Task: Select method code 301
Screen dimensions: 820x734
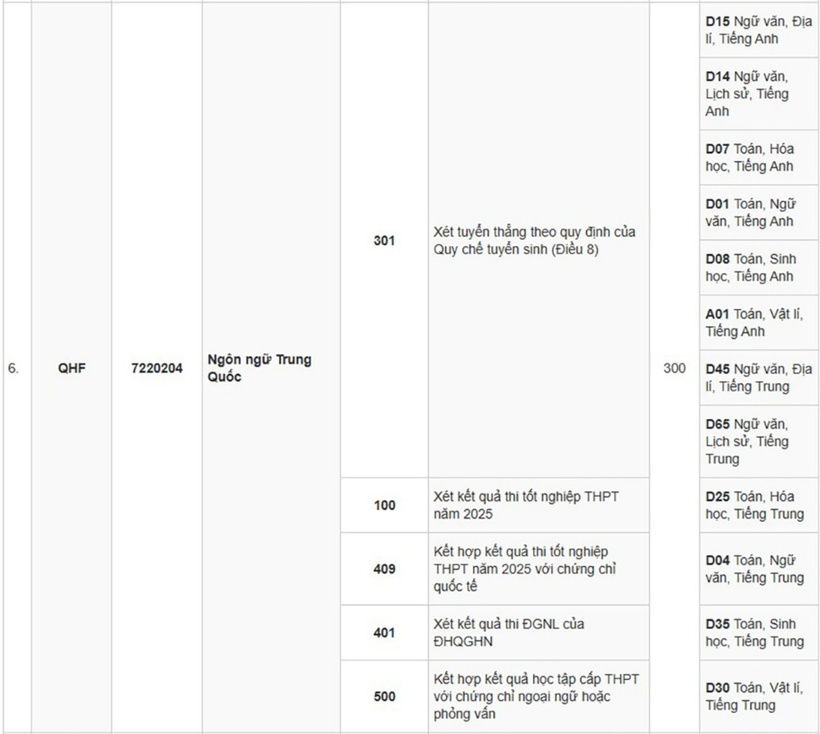Action: (x=384, y=240)
